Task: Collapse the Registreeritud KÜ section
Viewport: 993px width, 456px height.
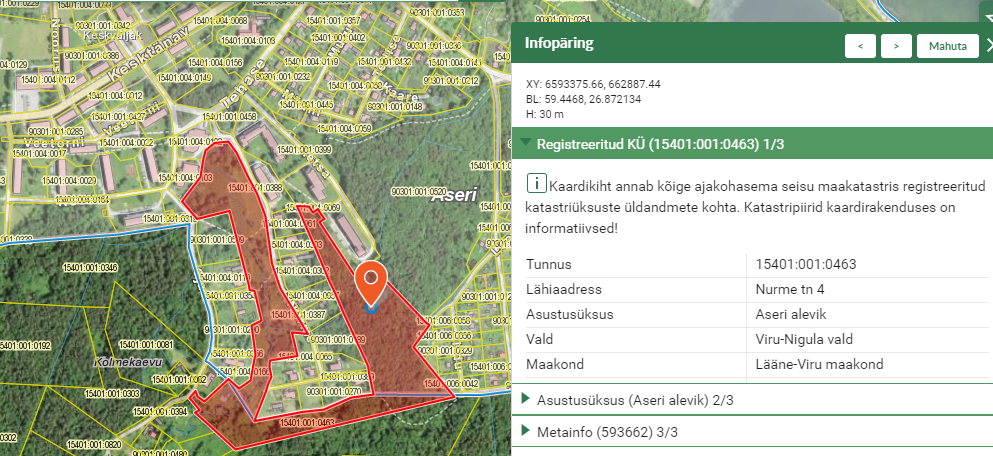Action: (x=526, y=144)
